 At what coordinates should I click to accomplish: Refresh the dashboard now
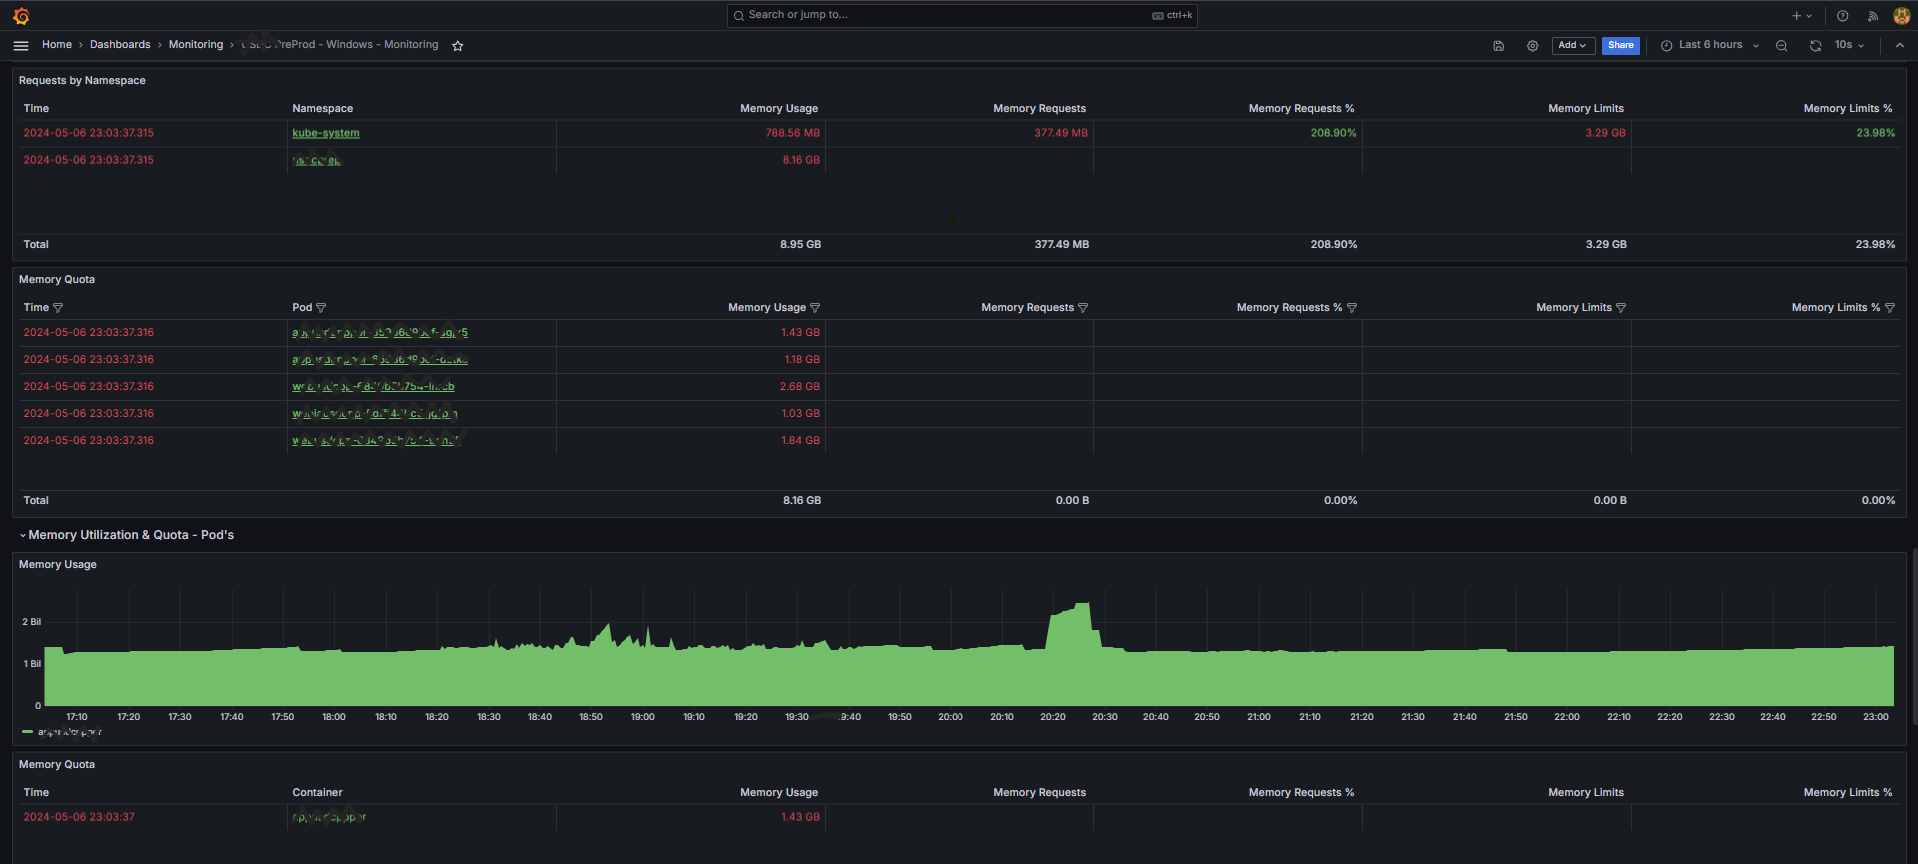click(x=1815, y=45)
